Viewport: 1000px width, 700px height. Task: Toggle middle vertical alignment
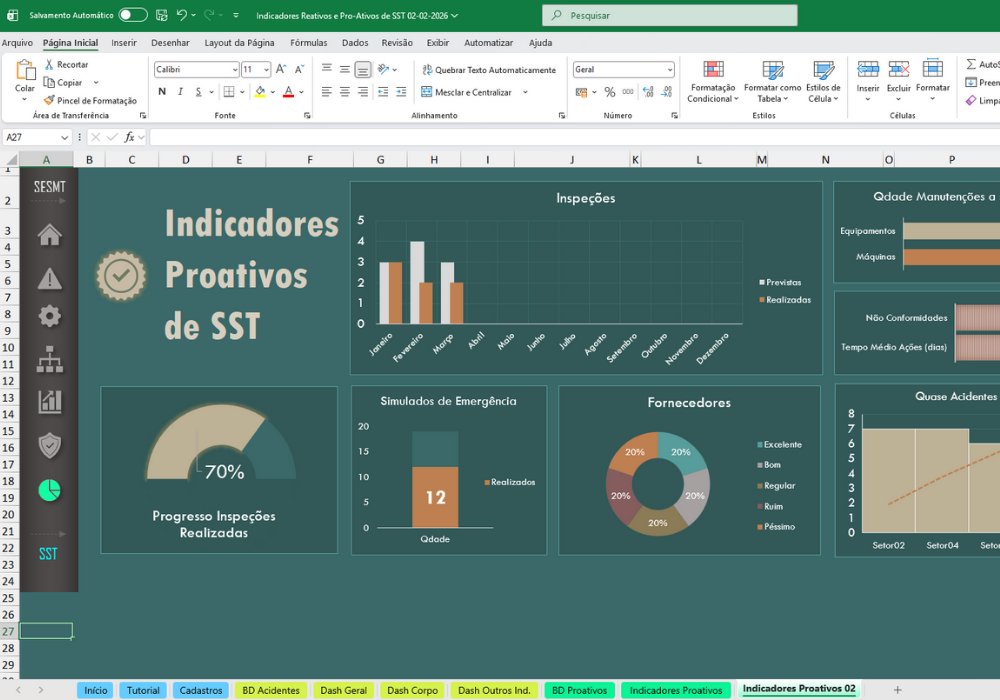(344, 69)
